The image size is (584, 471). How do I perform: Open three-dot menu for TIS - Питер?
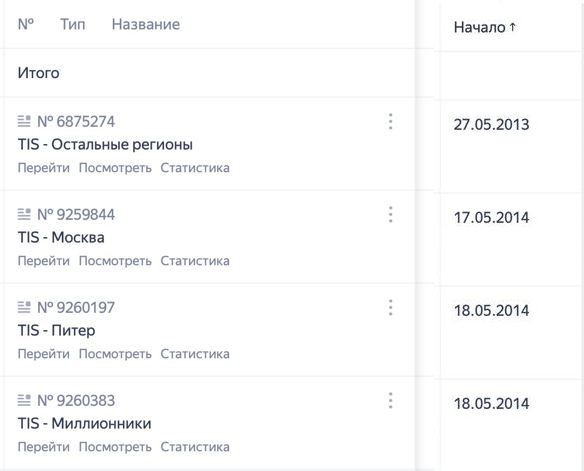click(390, 308)
